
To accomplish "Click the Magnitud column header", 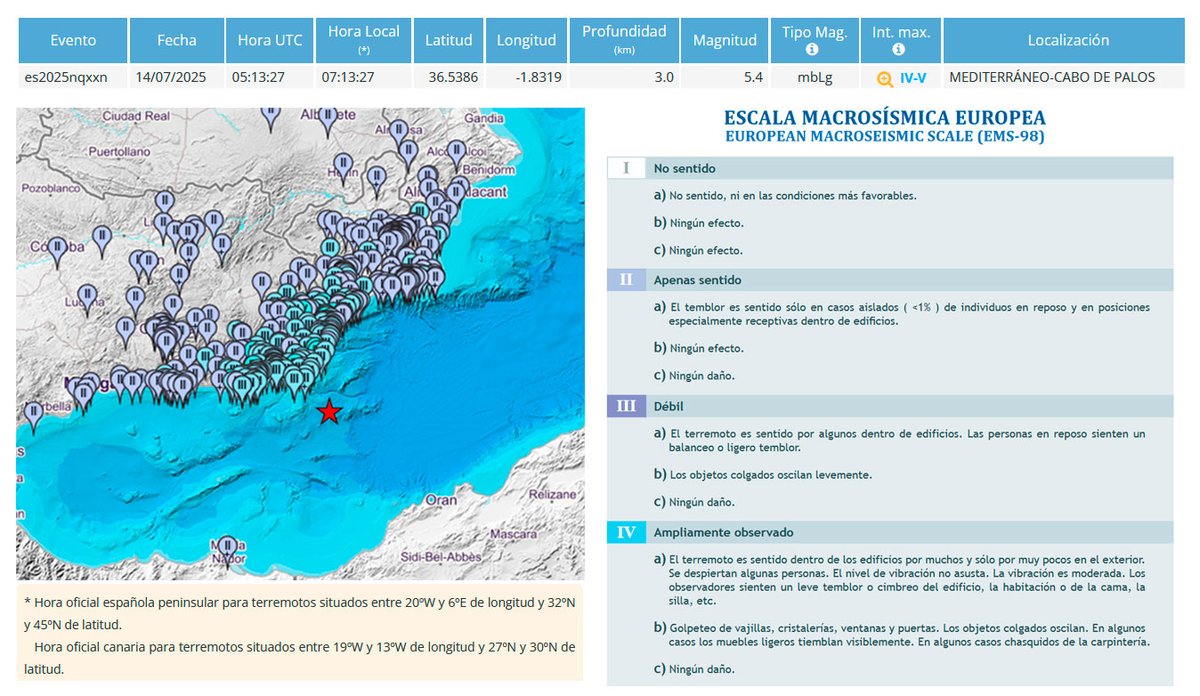I will (x=725, y=40).
